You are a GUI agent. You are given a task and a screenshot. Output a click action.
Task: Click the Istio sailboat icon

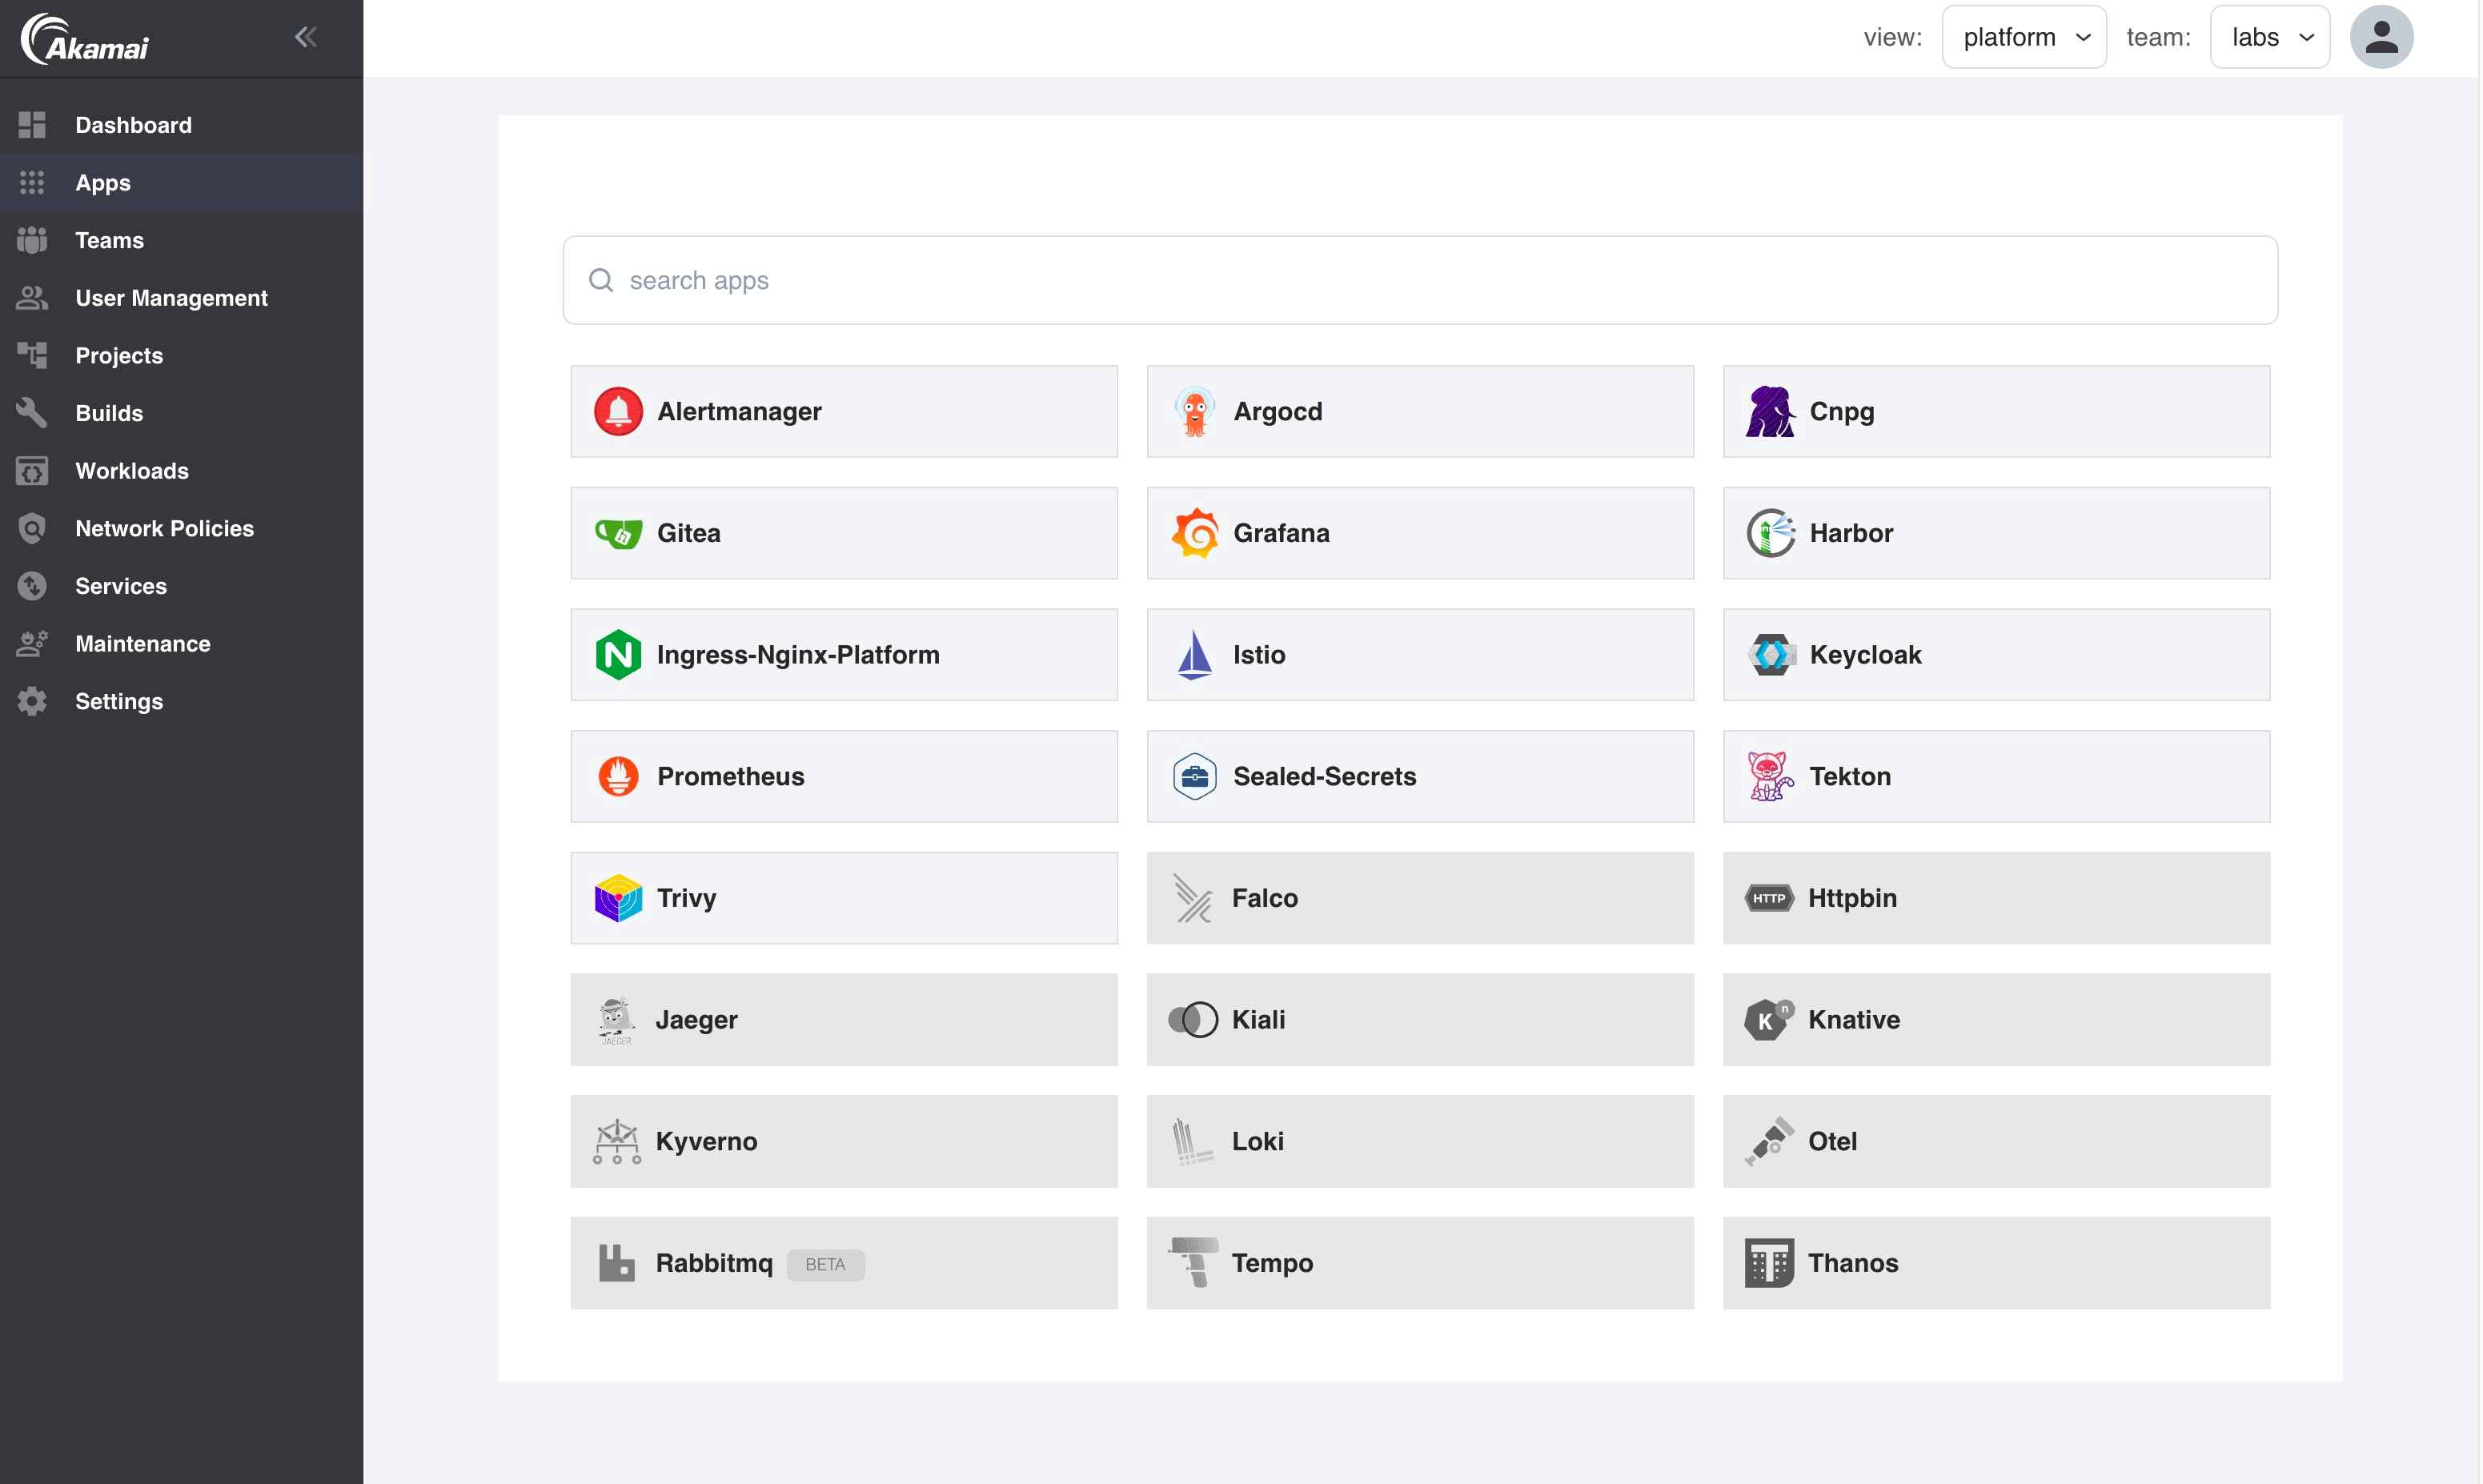1195,654
